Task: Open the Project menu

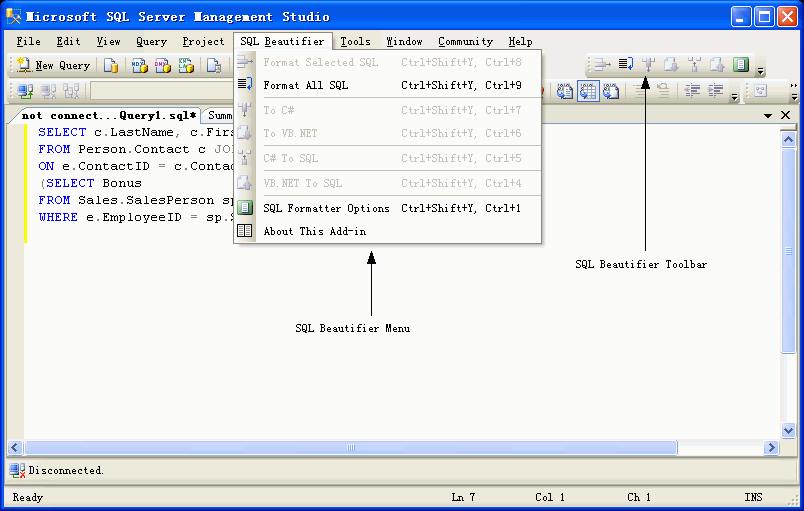Action: (203, 42)
